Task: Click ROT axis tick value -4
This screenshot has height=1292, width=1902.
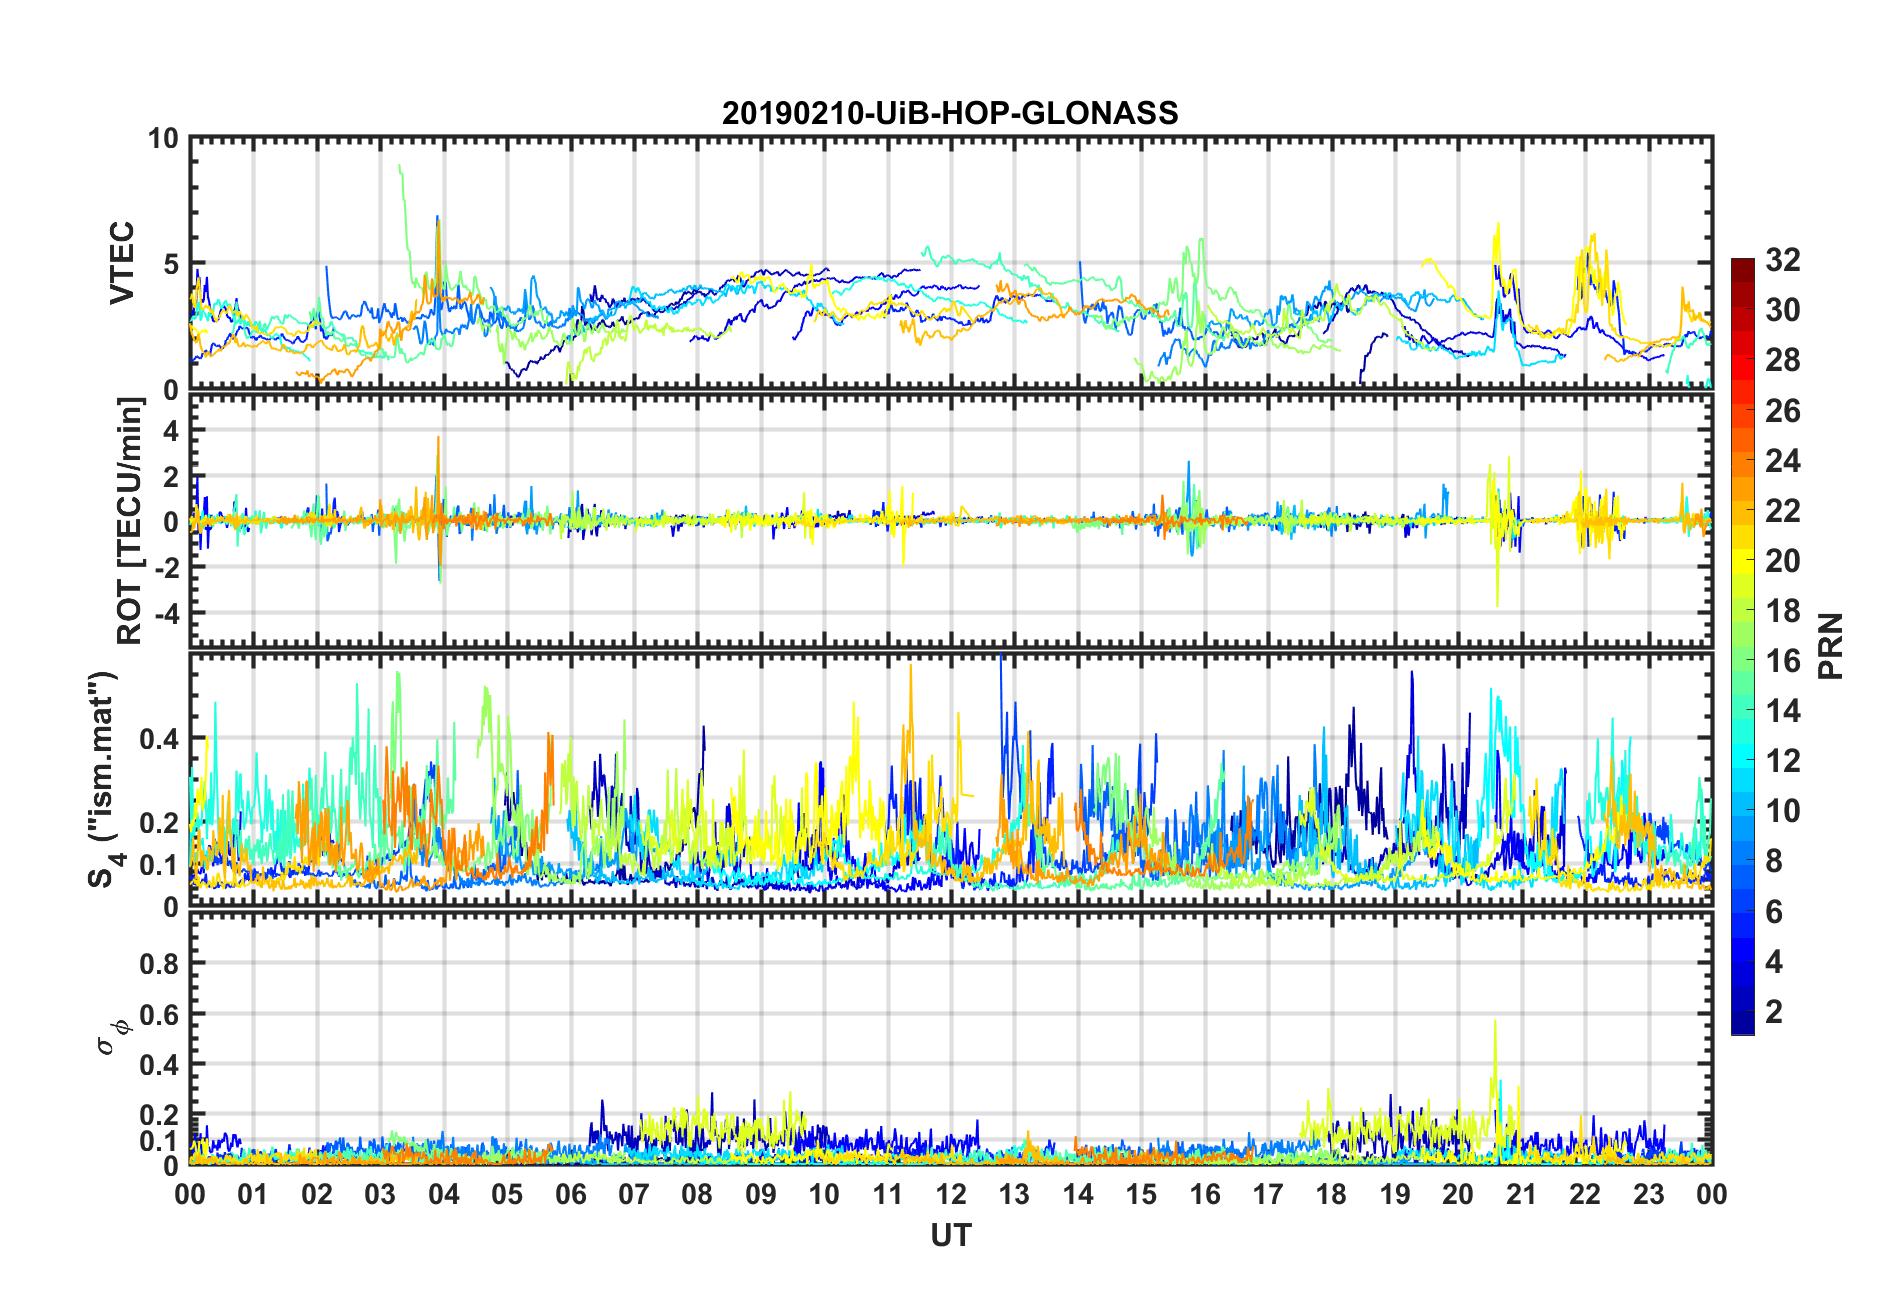Action: [166, 612]
